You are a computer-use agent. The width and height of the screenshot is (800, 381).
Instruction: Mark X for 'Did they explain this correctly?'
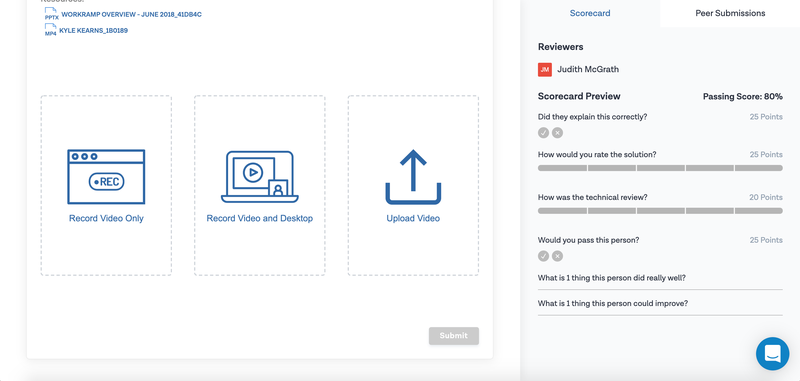coord(558,133)
